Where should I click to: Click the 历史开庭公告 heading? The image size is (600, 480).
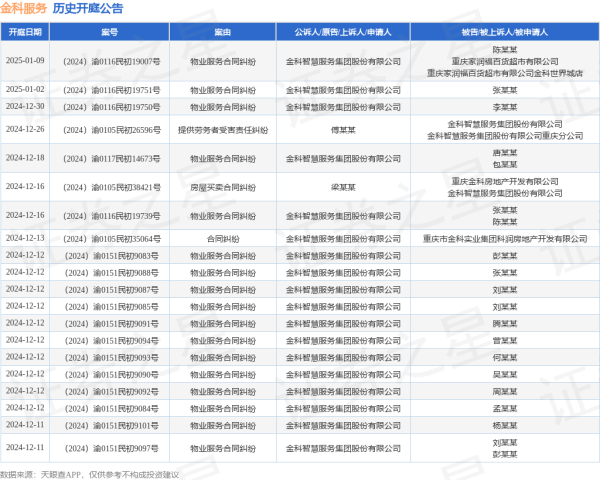click(x=88, y=8)
